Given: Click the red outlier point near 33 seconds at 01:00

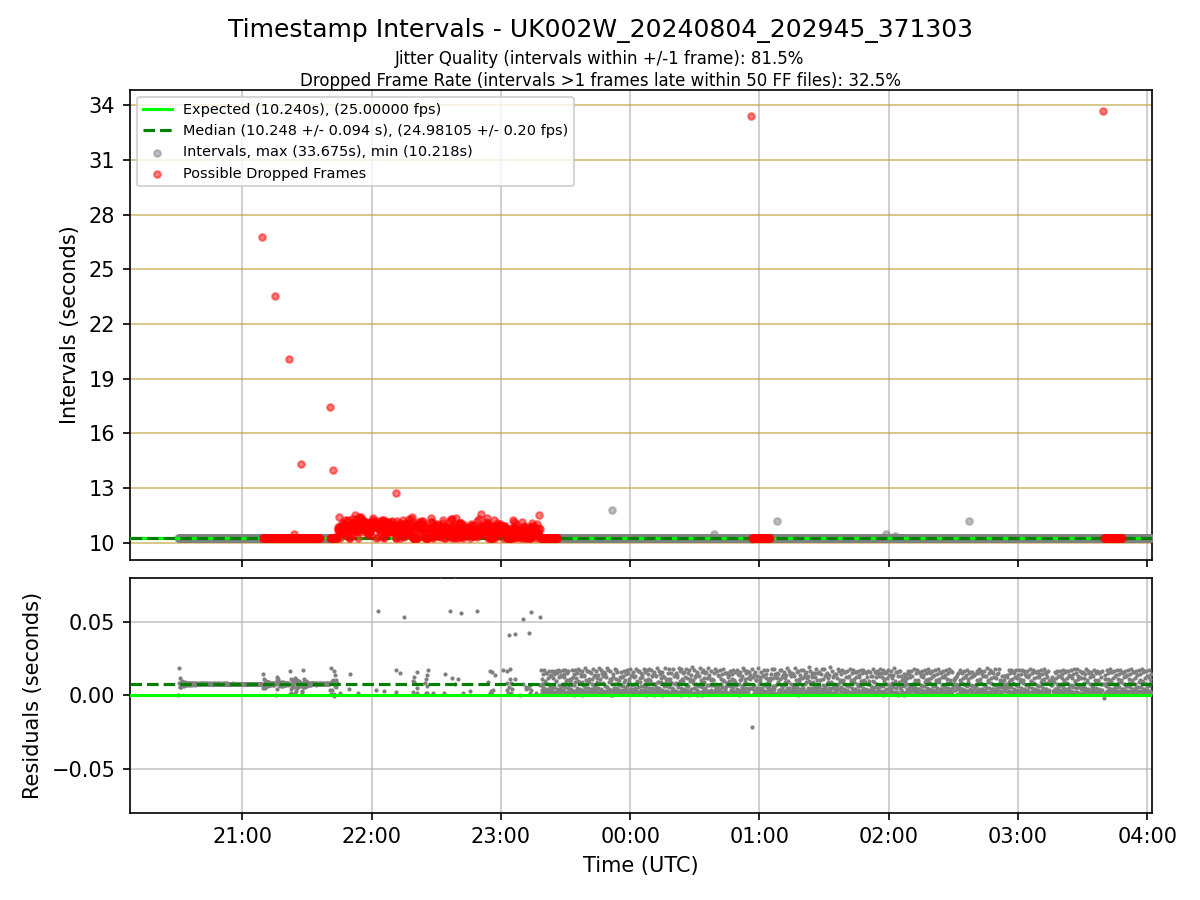Looking at the screenshot, I should (751, 116).
